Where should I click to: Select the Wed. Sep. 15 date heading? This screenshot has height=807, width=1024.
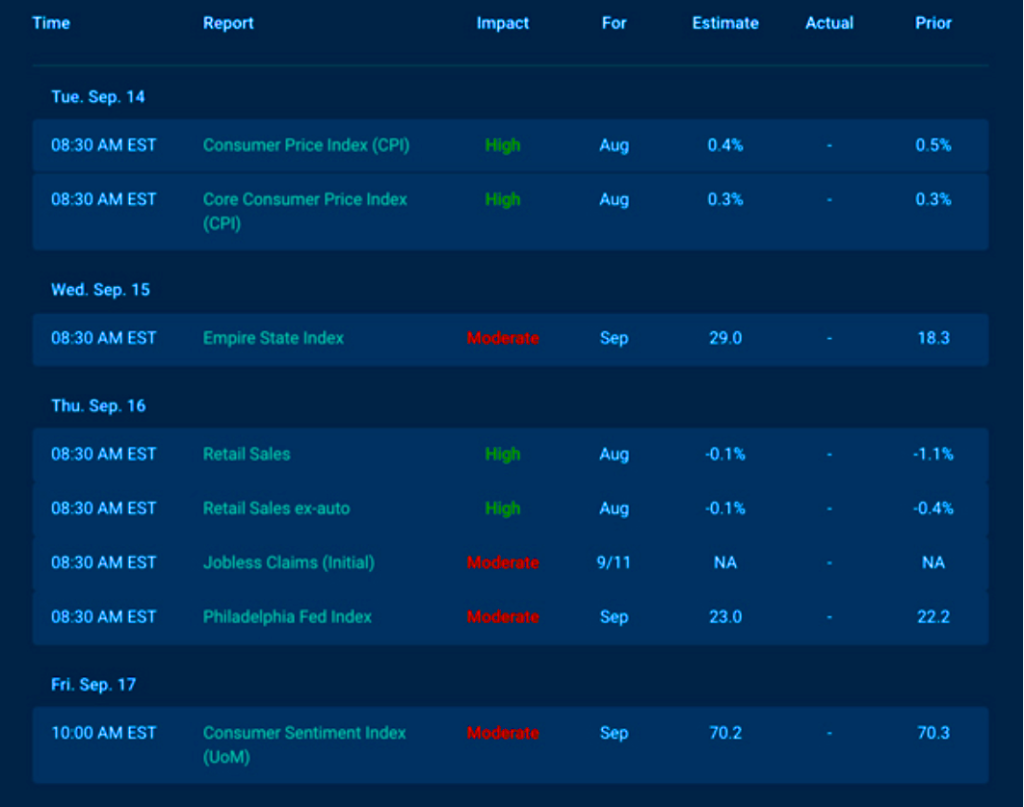click(100, 289)
